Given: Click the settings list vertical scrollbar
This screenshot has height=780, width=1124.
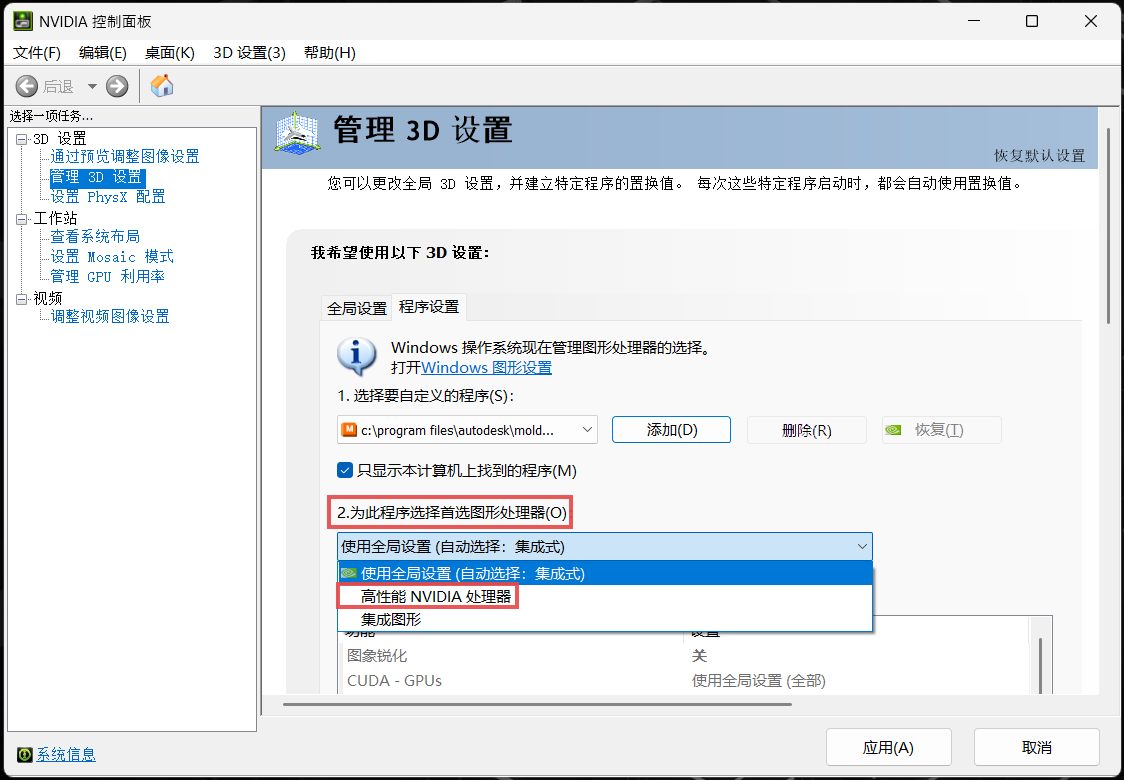Looking at the screenshot, I should coord(1041,665).
